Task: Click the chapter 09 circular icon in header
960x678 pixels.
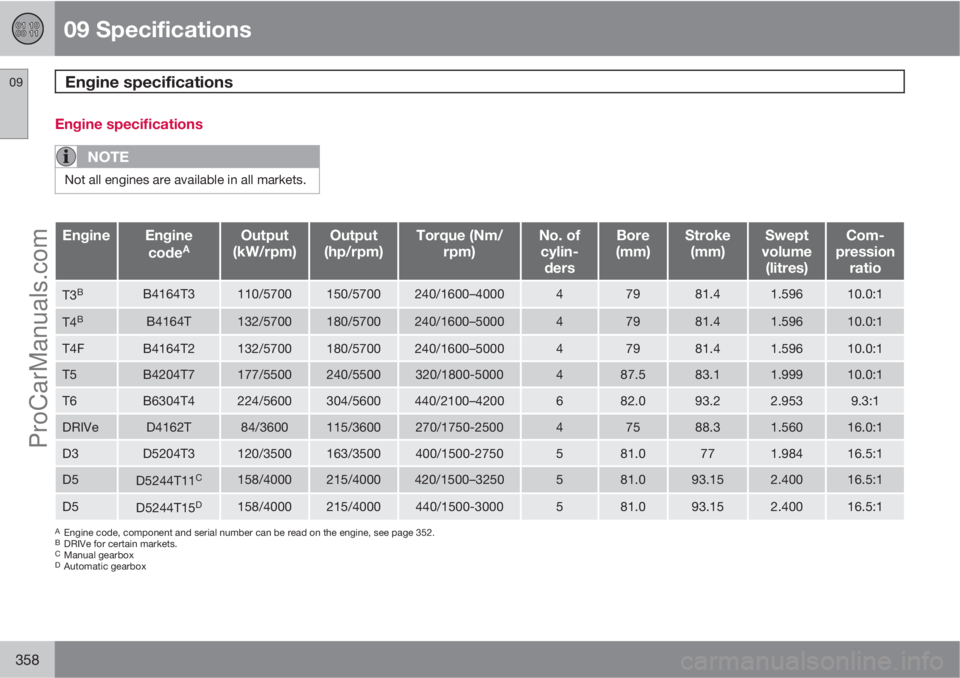Action: 28,29
